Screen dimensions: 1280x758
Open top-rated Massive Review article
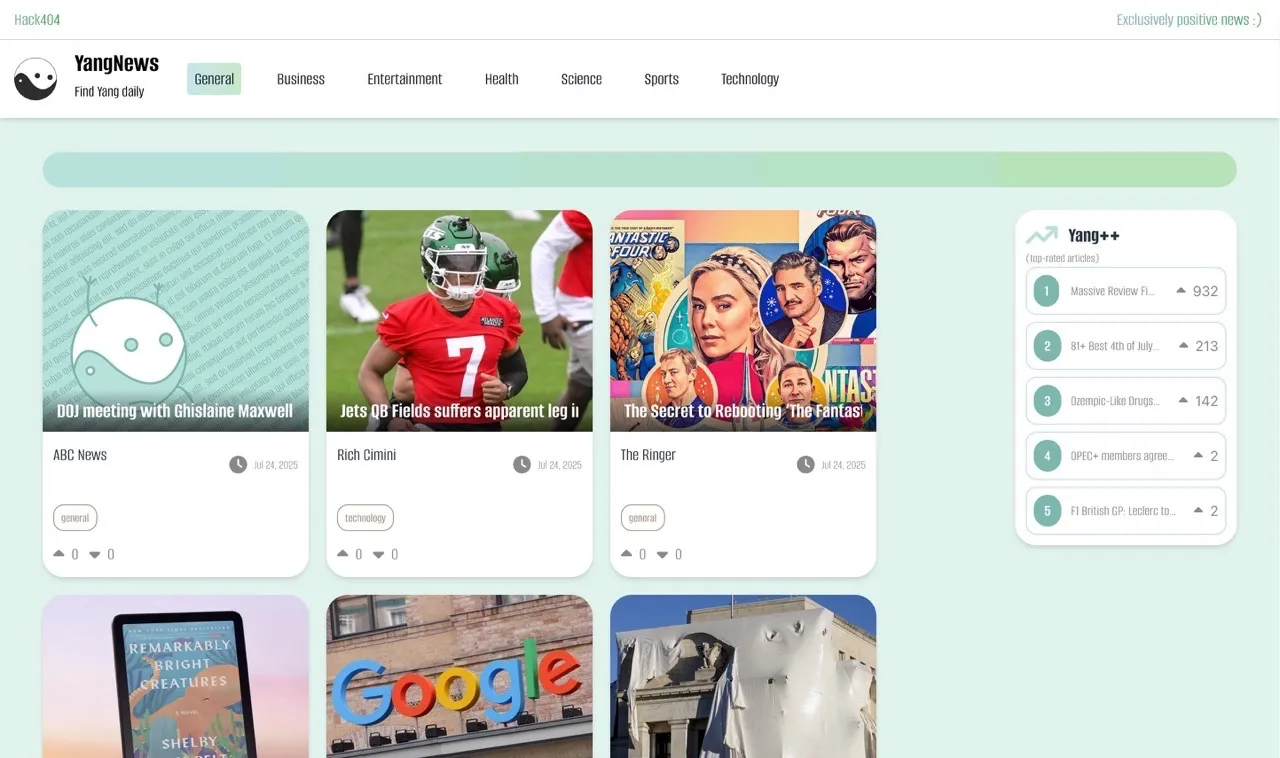coord(1112,291)
